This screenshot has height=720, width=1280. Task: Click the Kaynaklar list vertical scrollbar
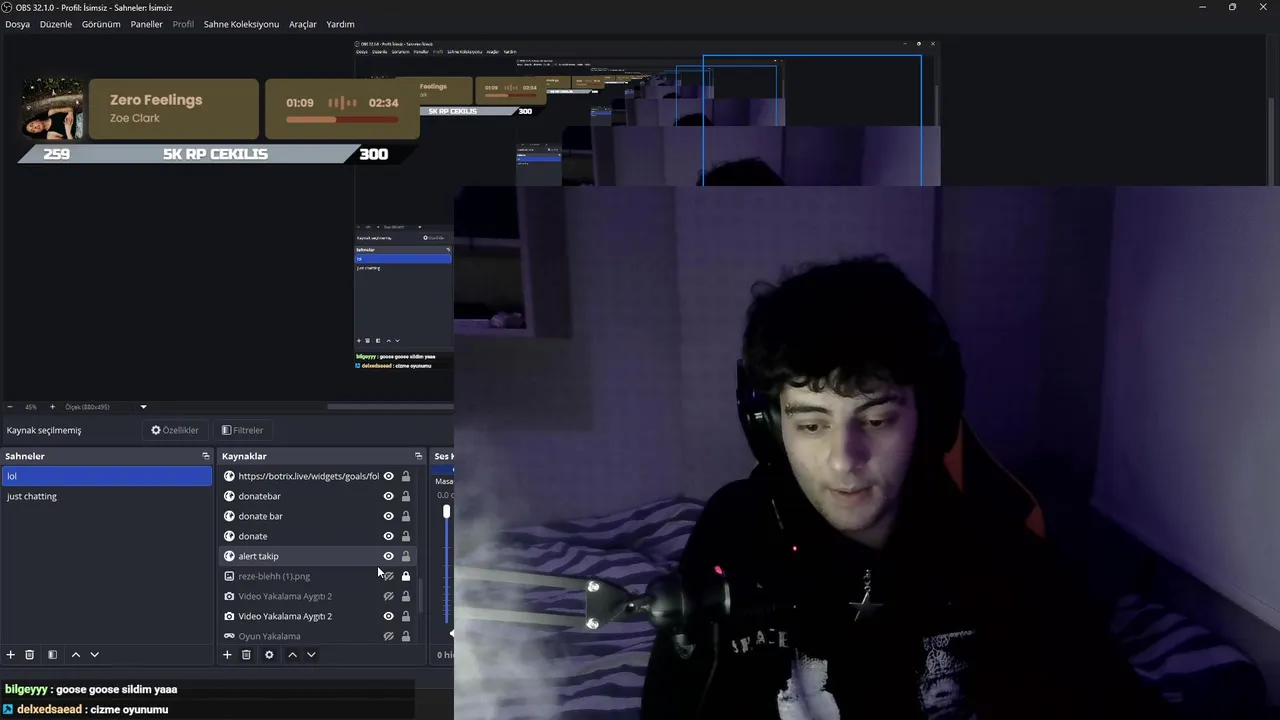coord(420,595)
